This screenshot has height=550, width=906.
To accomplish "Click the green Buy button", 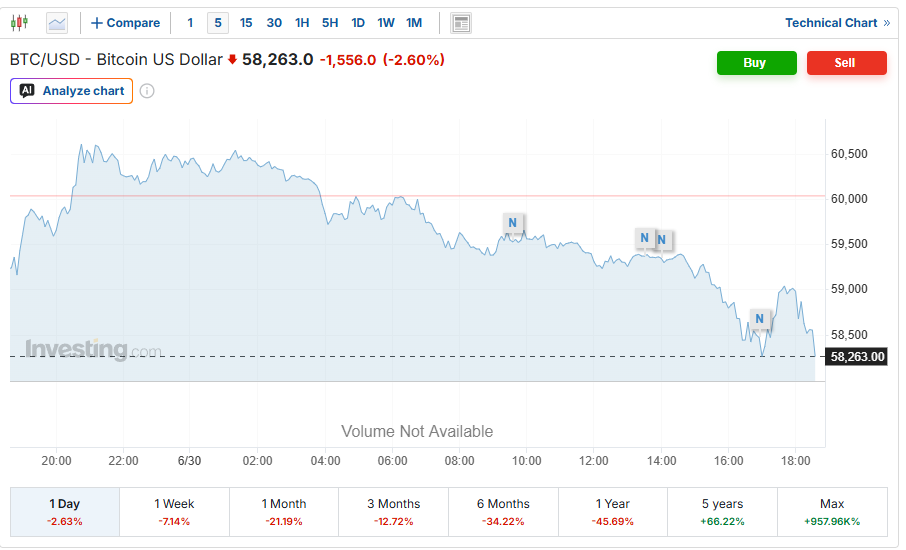I will (757, 63).
